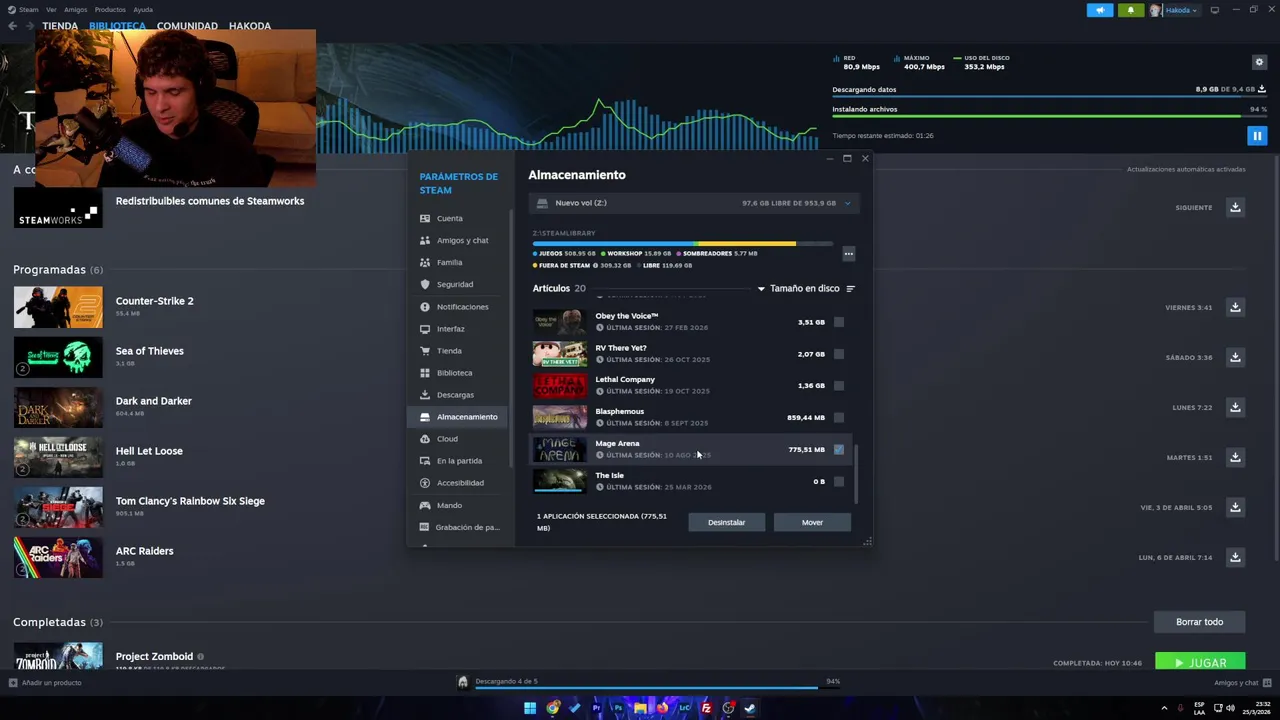
Task: Open En la partida settings section
Action: [460, 461]
